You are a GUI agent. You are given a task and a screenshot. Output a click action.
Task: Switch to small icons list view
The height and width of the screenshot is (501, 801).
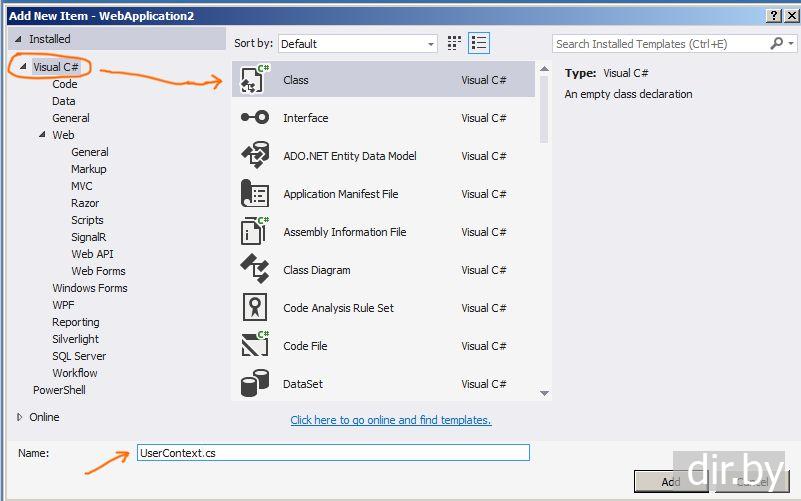point(479,43)
